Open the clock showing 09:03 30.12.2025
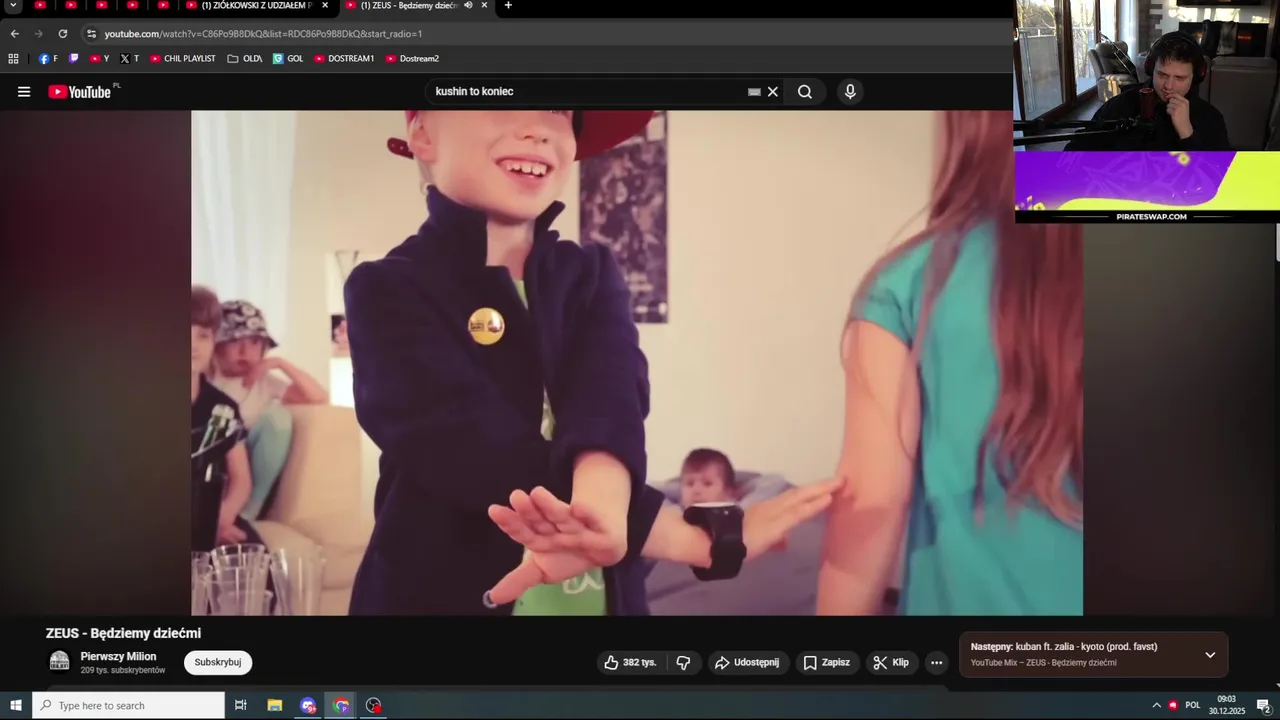This screenshot has width=1280, height=720. [x=1226, y=706]
